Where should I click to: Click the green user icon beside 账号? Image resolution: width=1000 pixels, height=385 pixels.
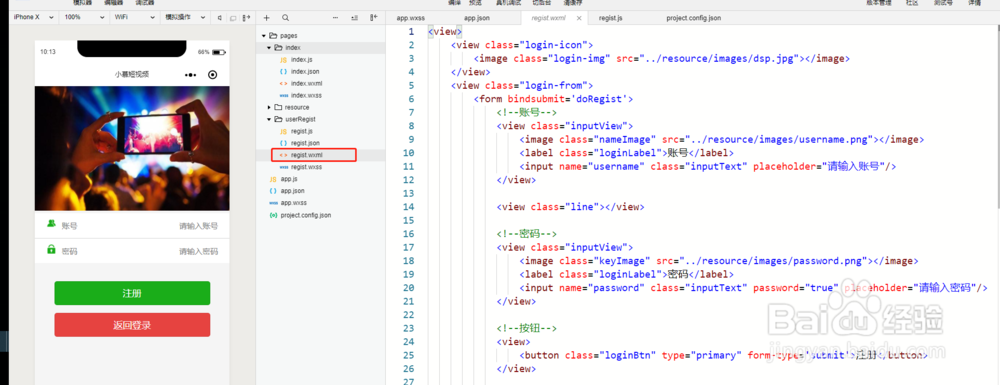51,224
